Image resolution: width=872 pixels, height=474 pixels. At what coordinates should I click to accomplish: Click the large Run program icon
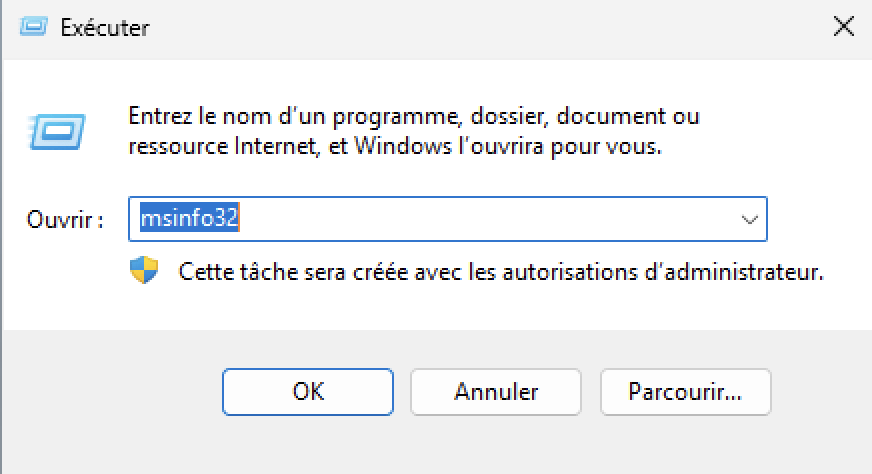(x=56, y=132)
